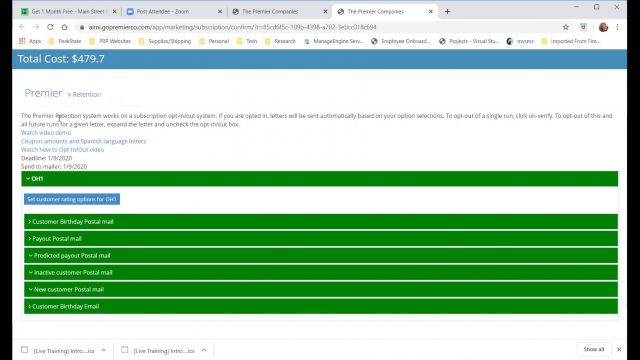The height and width of the screenshot is (360, 640).
Task: Switch to Post Attendee - Zoom tab
Action: tap(173, 11)
